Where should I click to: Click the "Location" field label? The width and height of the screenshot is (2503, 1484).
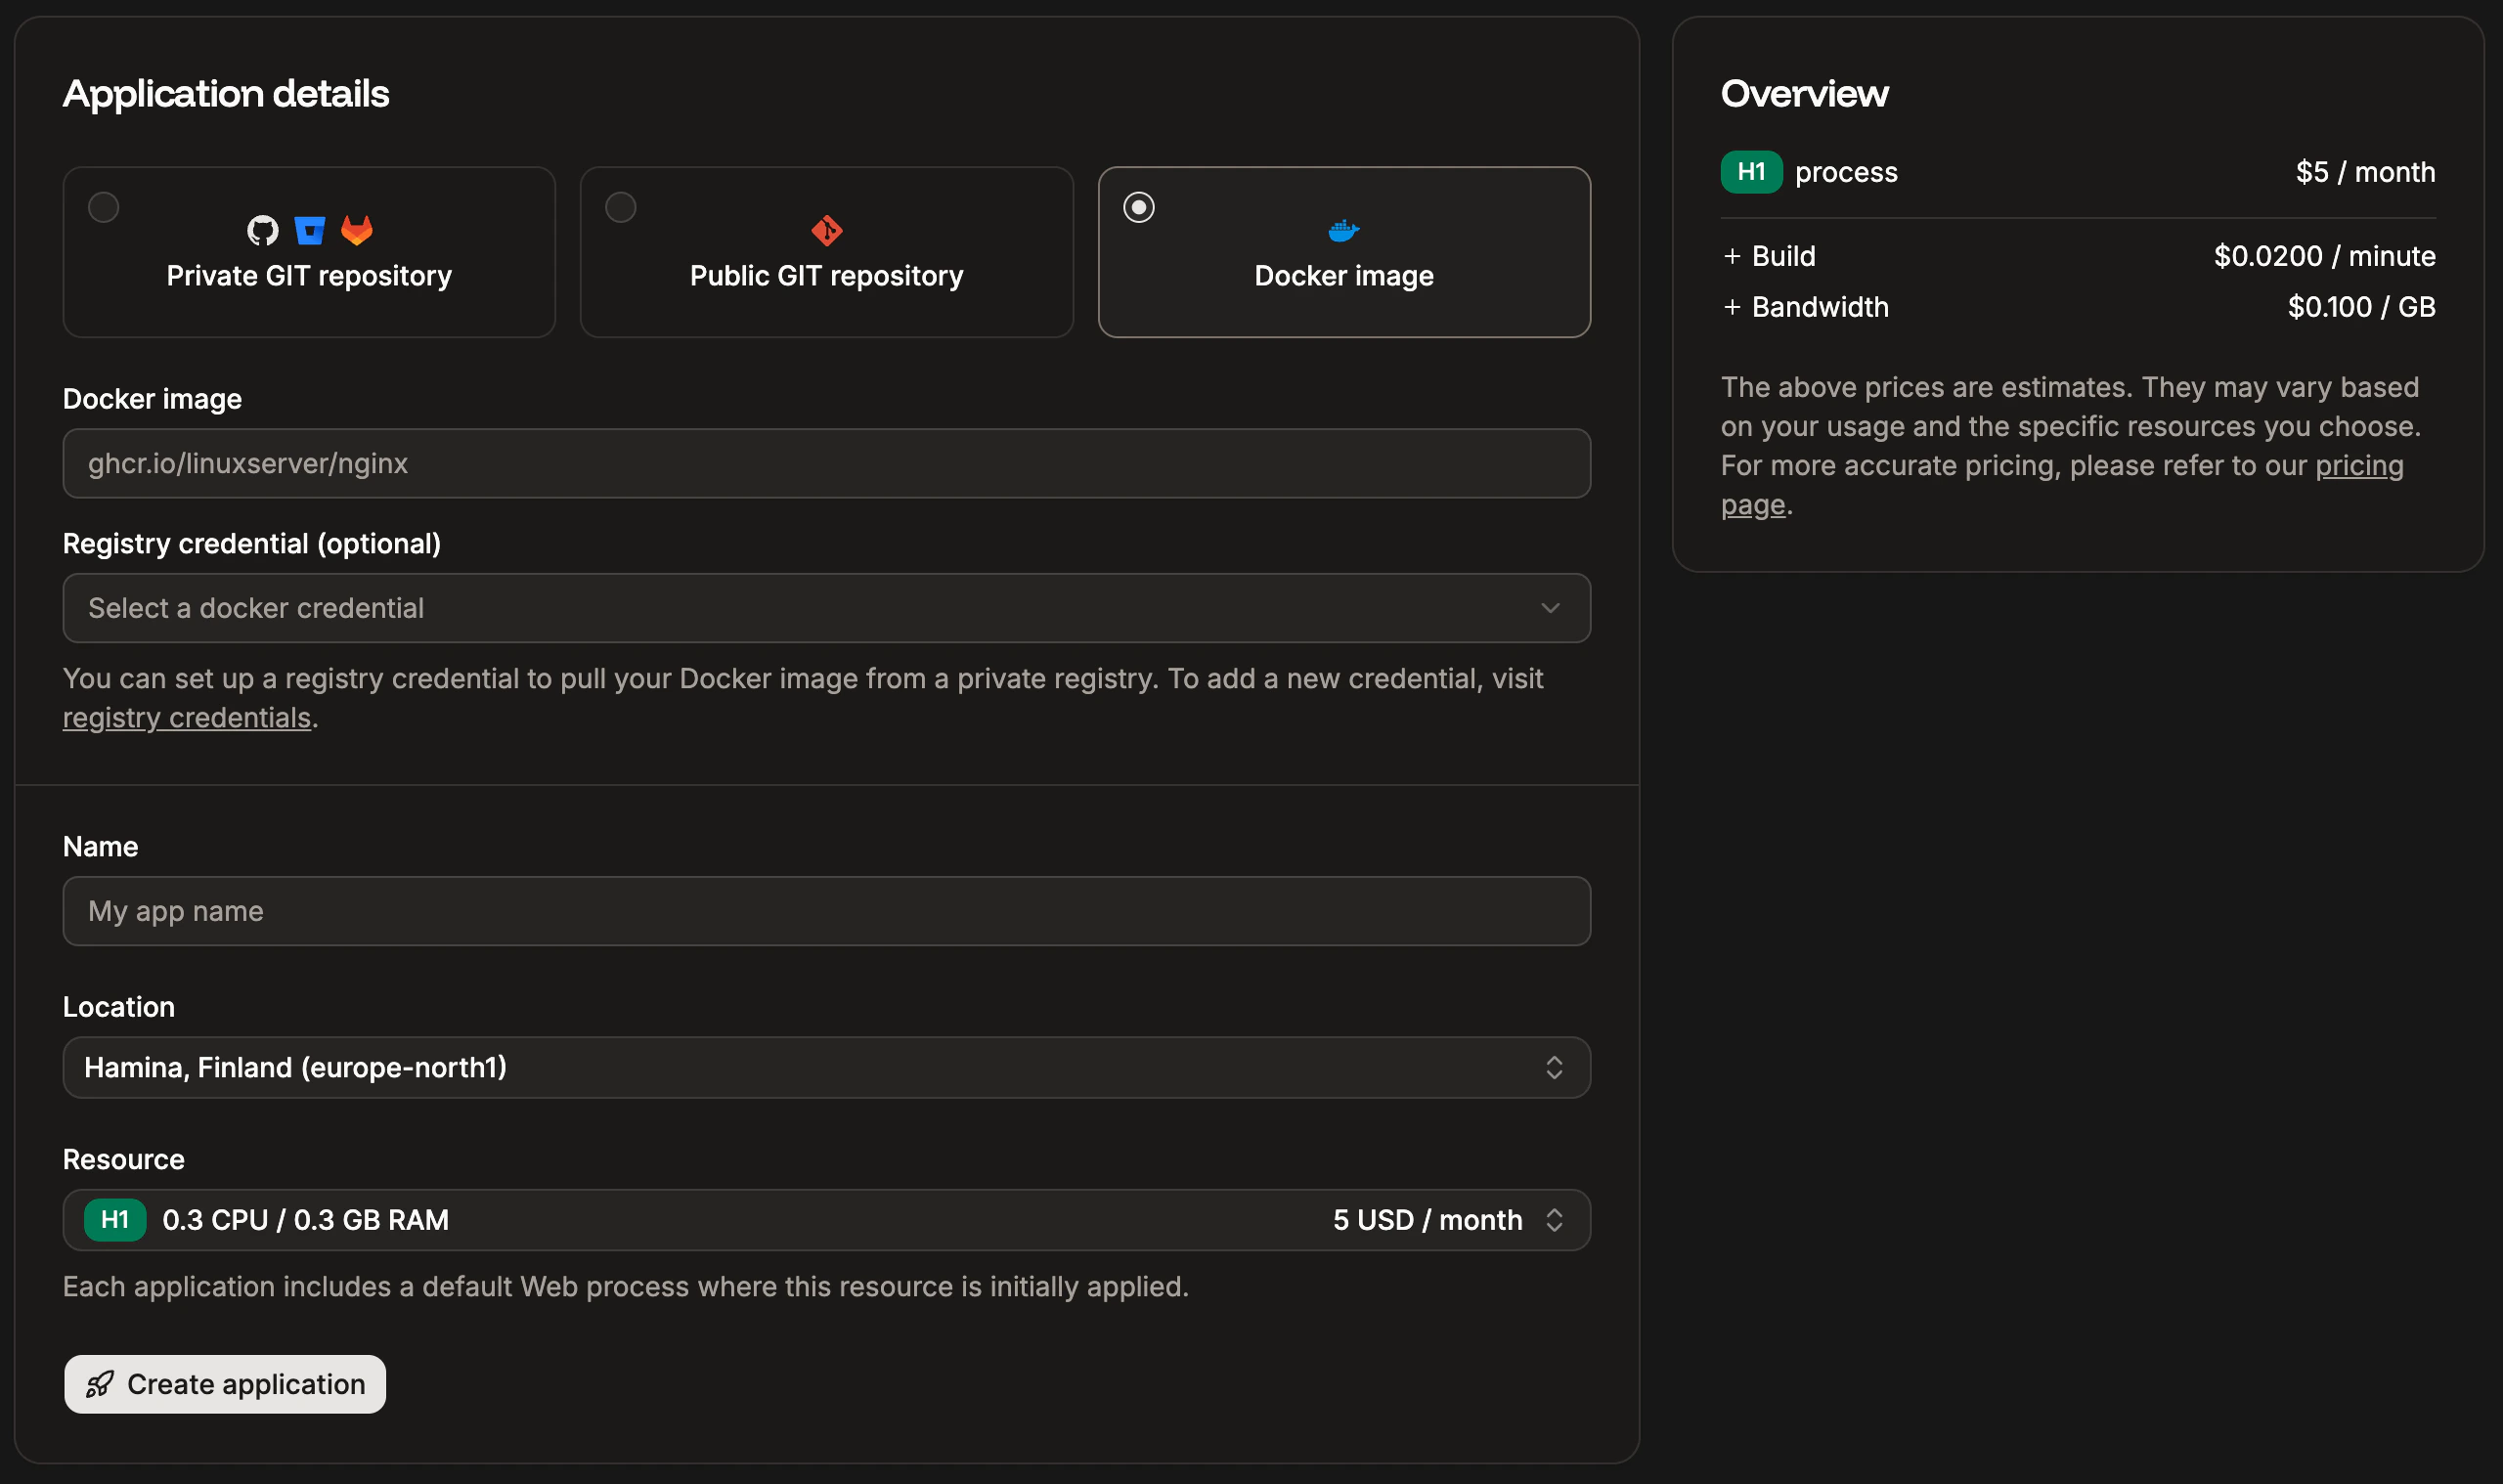119,1007
